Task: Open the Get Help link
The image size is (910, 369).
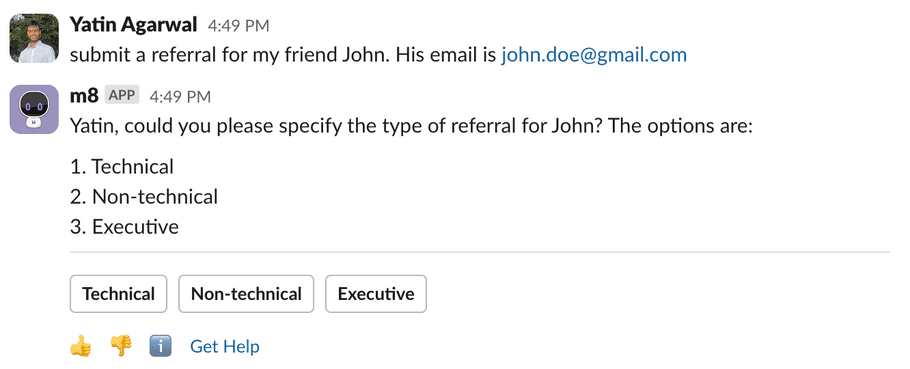Action: coord(225,347)
